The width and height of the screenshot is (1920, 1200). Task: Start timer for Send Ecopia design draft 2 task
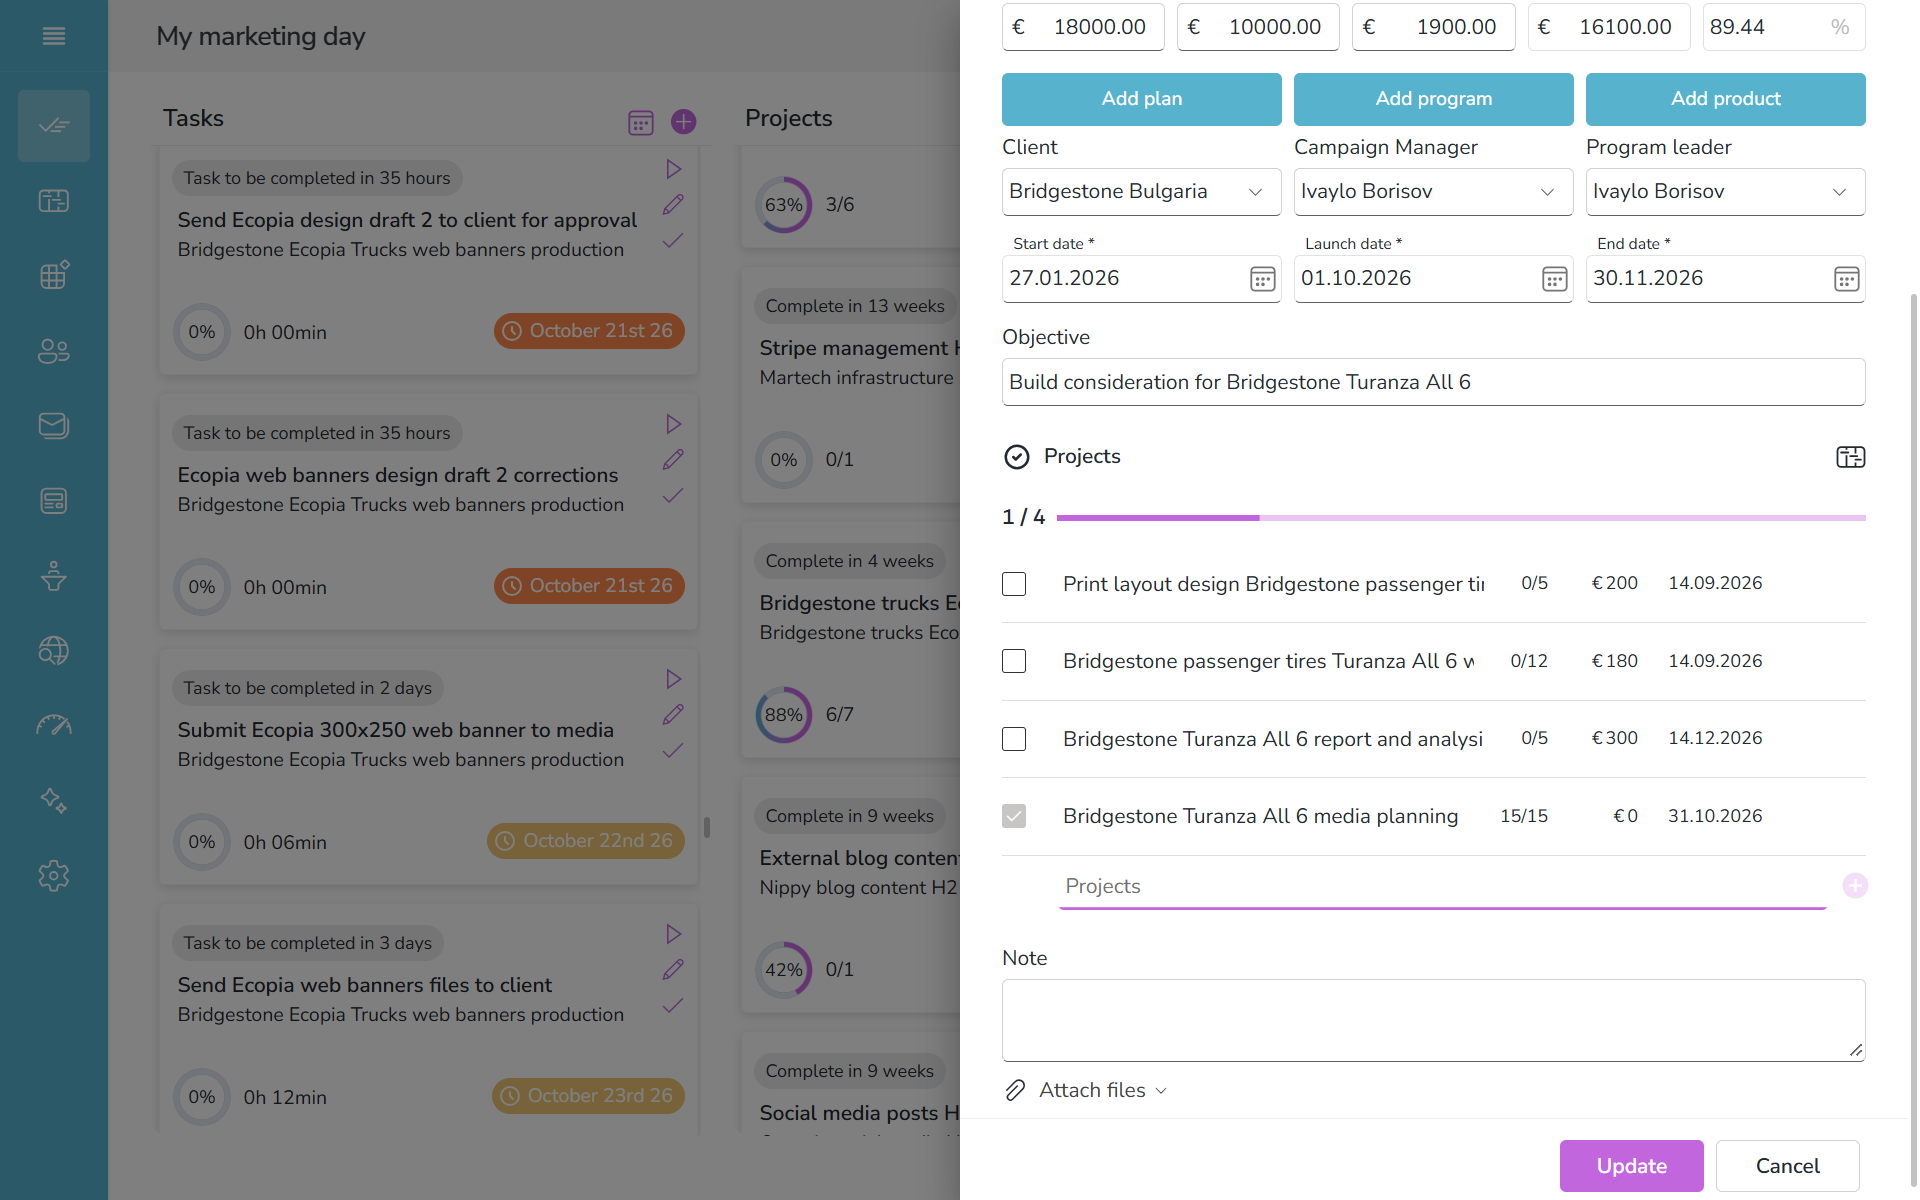(x=674, y=169)
